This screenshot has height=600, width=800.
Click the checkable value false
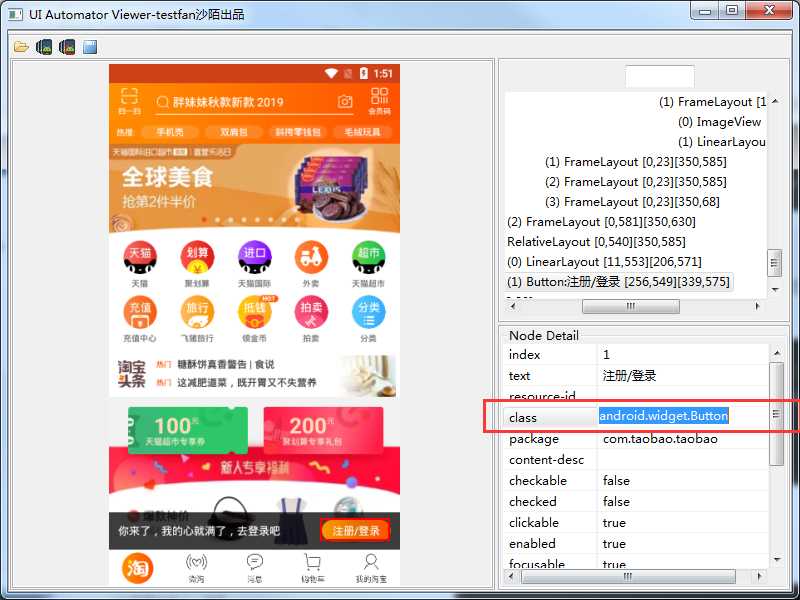[x=616, y=481]
